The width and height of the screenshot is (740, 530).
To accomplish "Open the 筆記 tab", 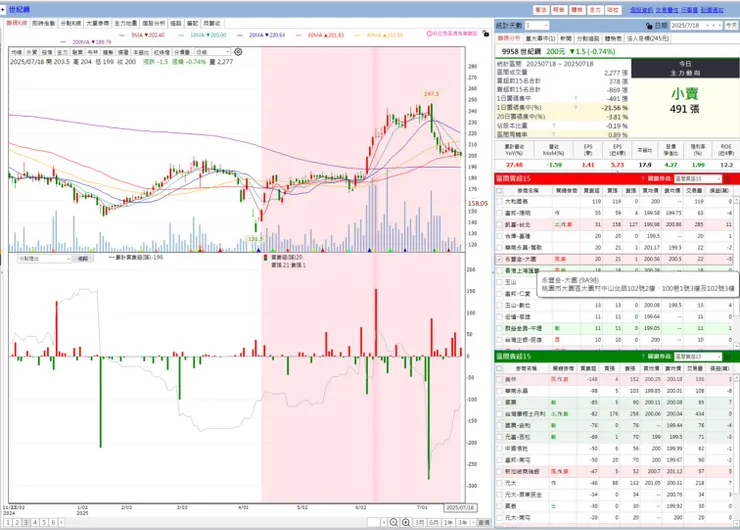I will (192, 23).
